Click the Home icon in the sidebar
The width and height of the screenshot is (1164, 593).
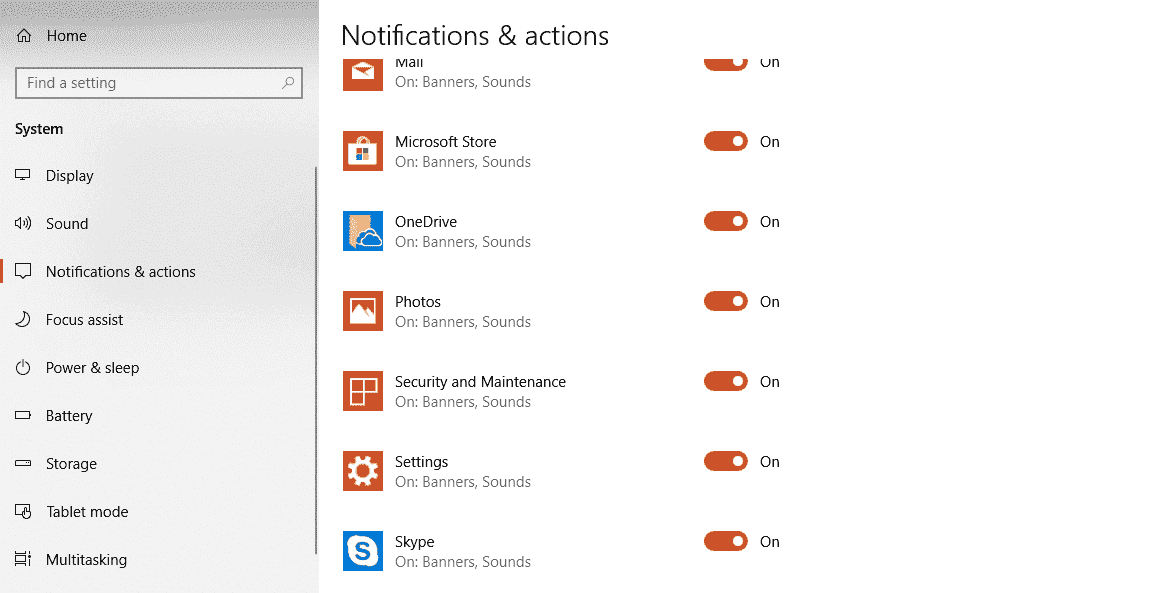(22, 35)
